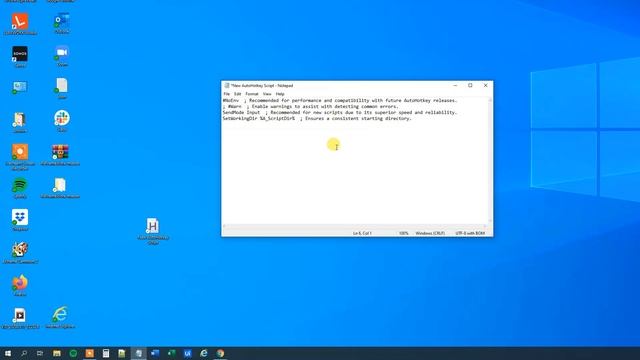Open the Edit menu in Notepad
The height and width of the screenshot is (360, 640).
[238, 94]
